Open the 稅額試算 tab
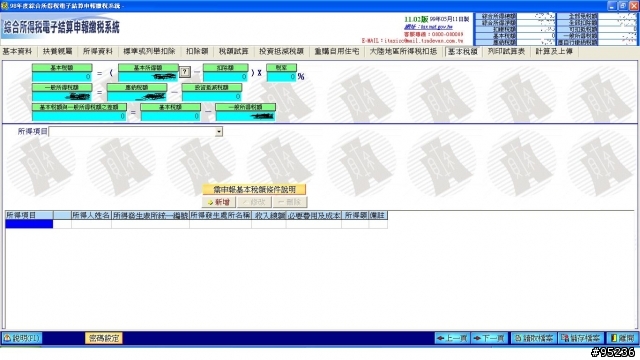640x360 pixels. point(233,51)
